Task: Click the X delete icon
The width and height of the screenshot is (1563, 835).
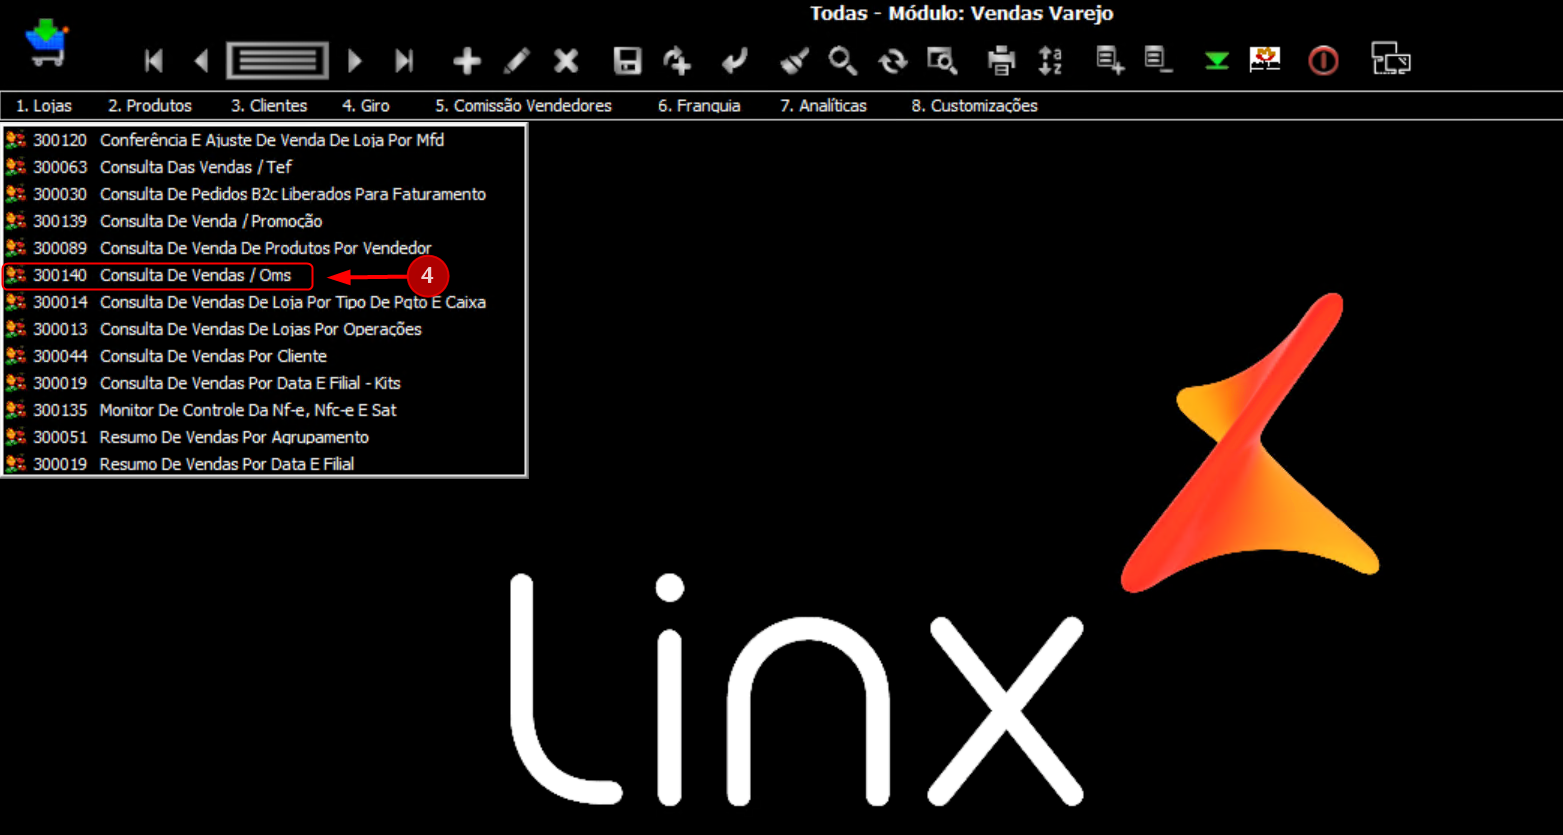Action: 566,61
